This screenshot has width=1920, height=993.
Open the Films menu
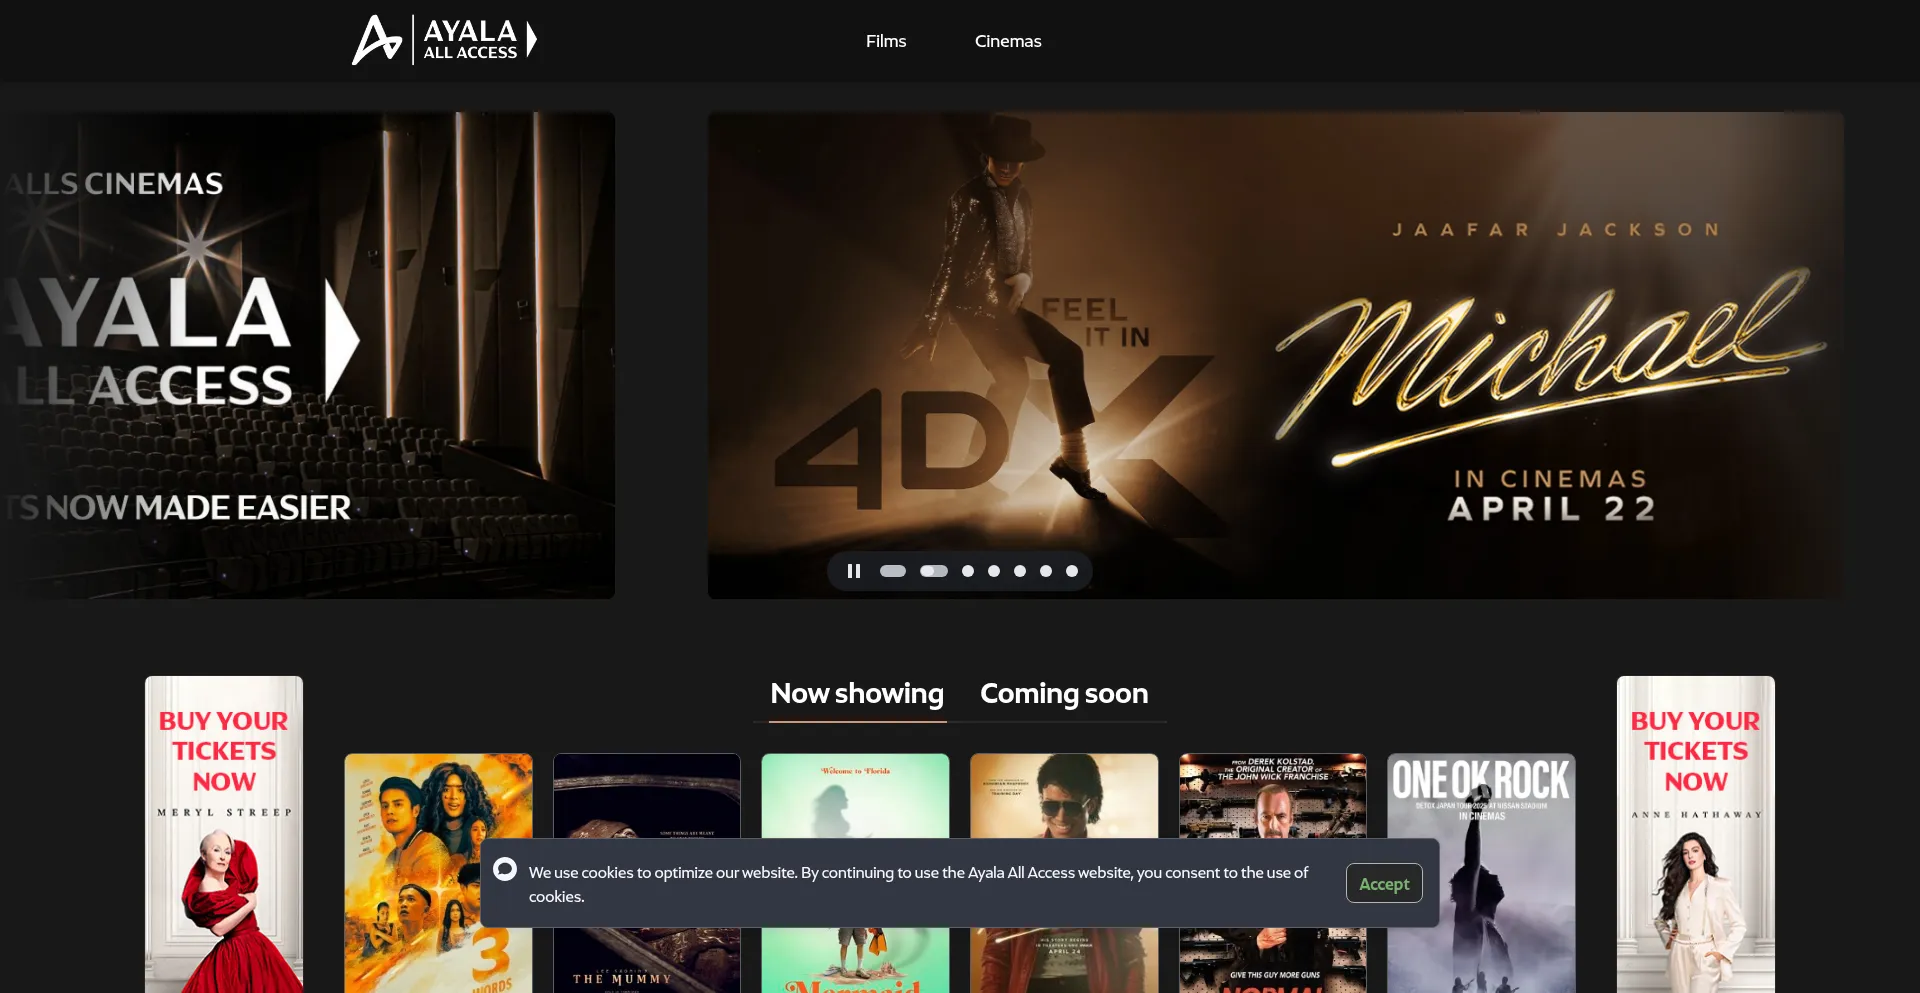coord(886,41)
